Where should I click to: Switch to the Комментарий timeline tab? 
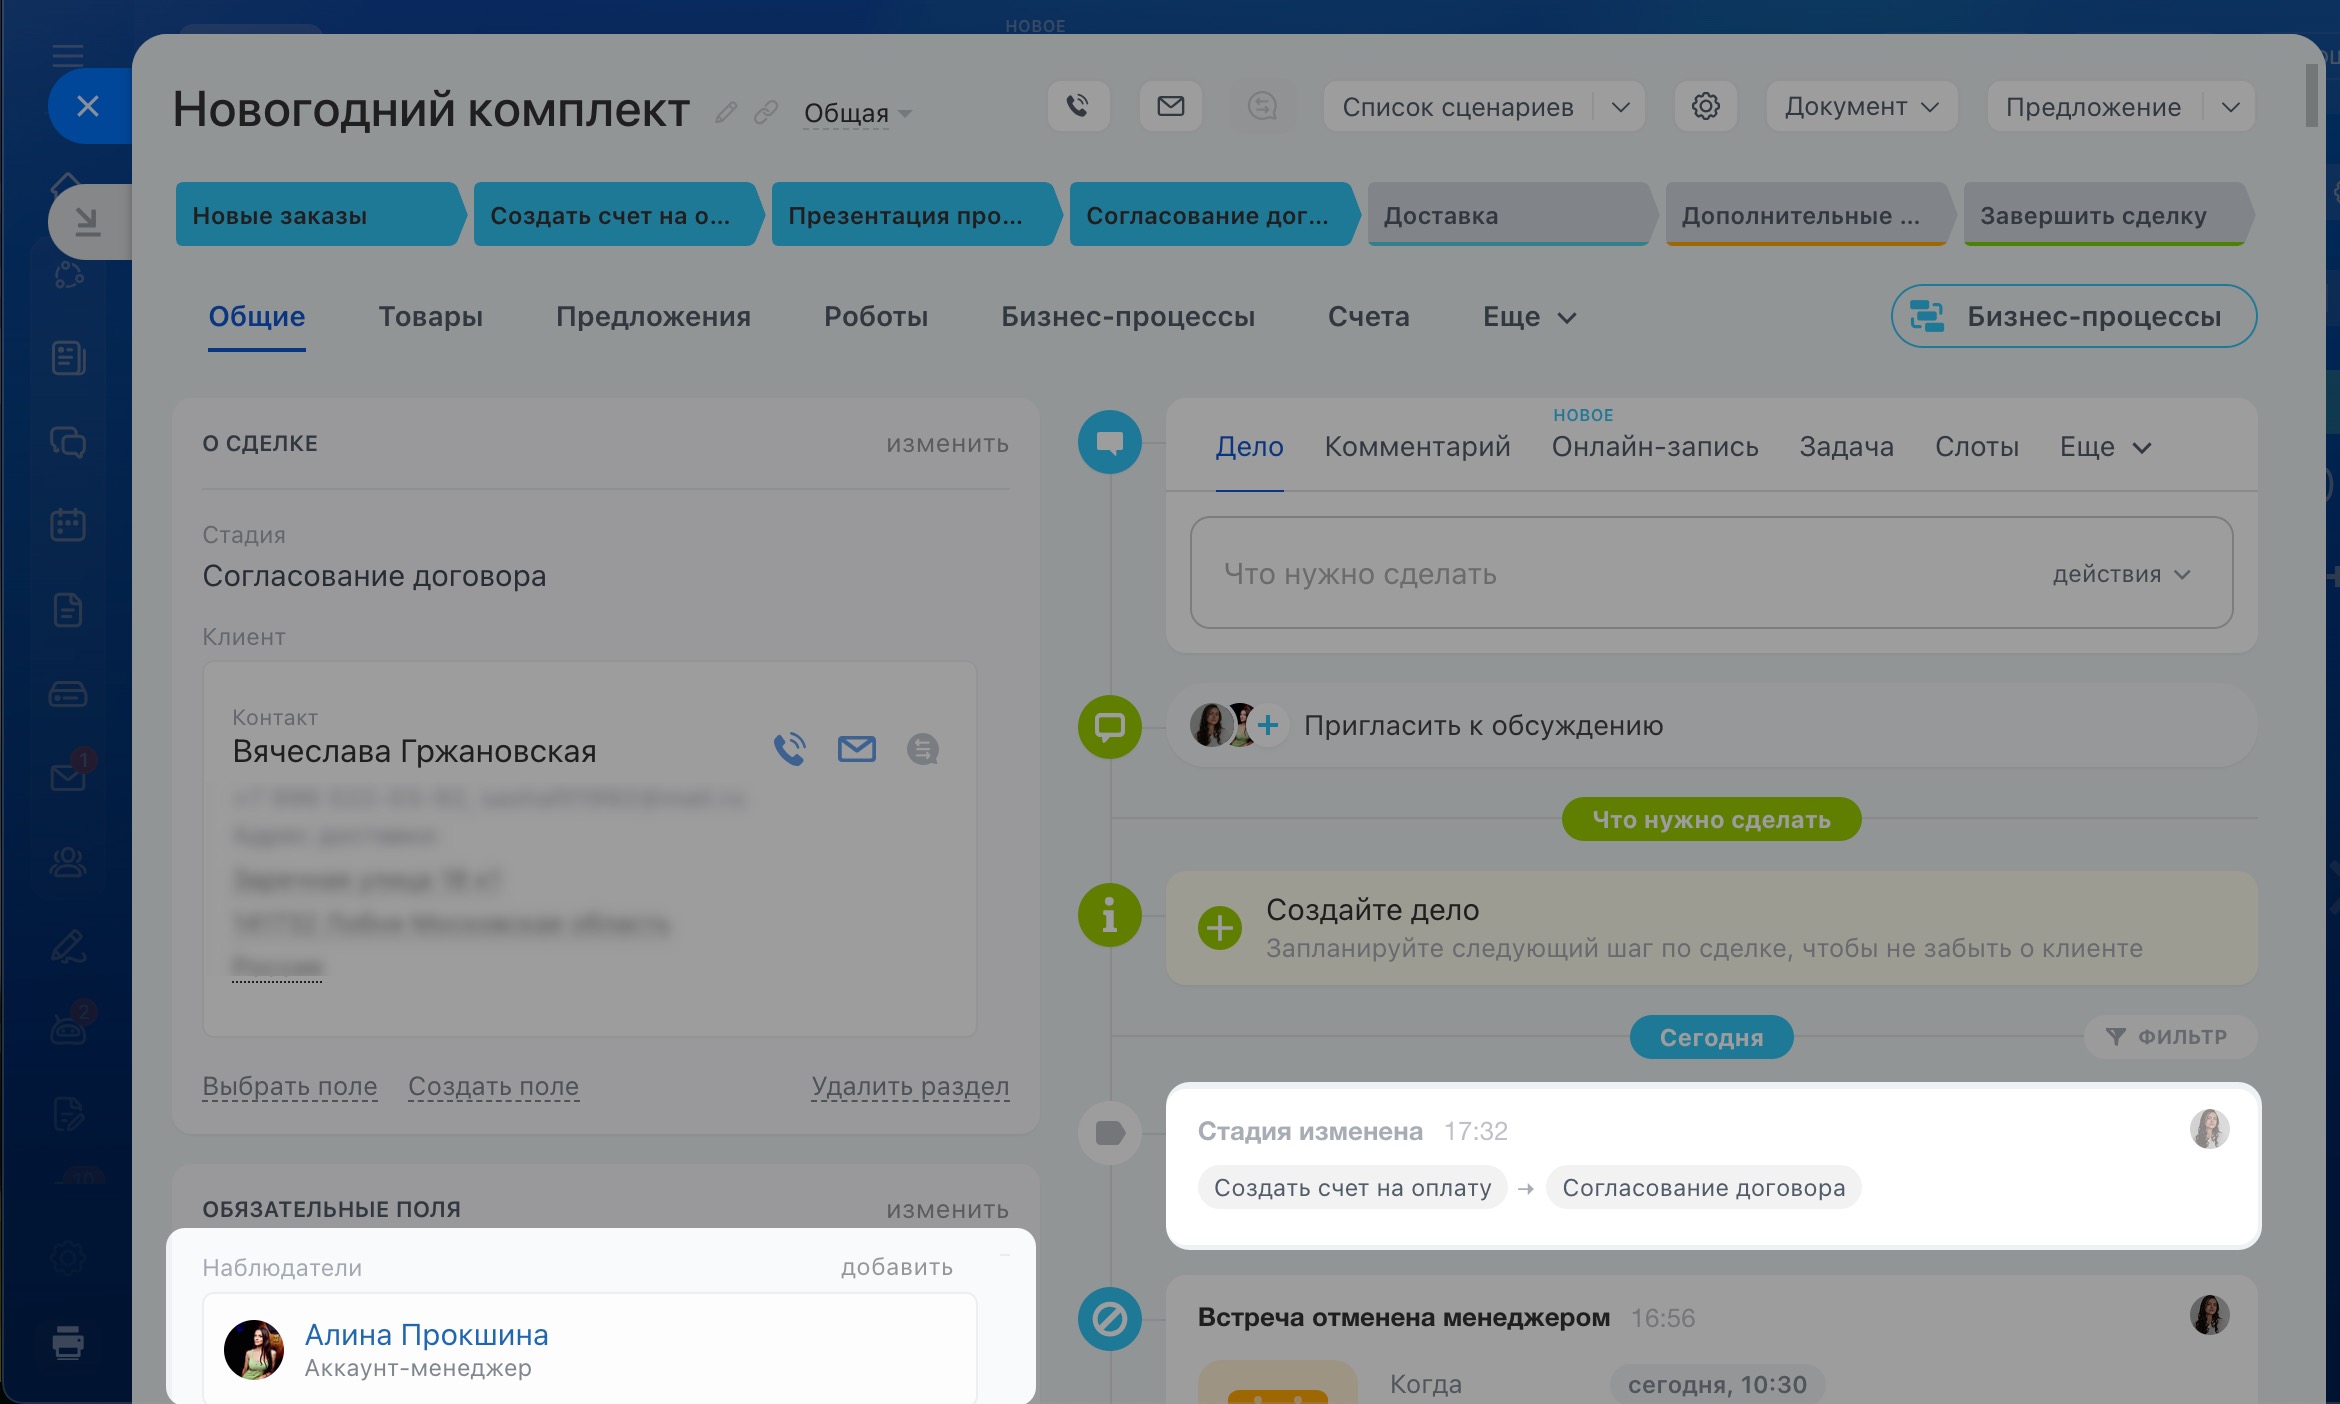(x=1417, y=447)
